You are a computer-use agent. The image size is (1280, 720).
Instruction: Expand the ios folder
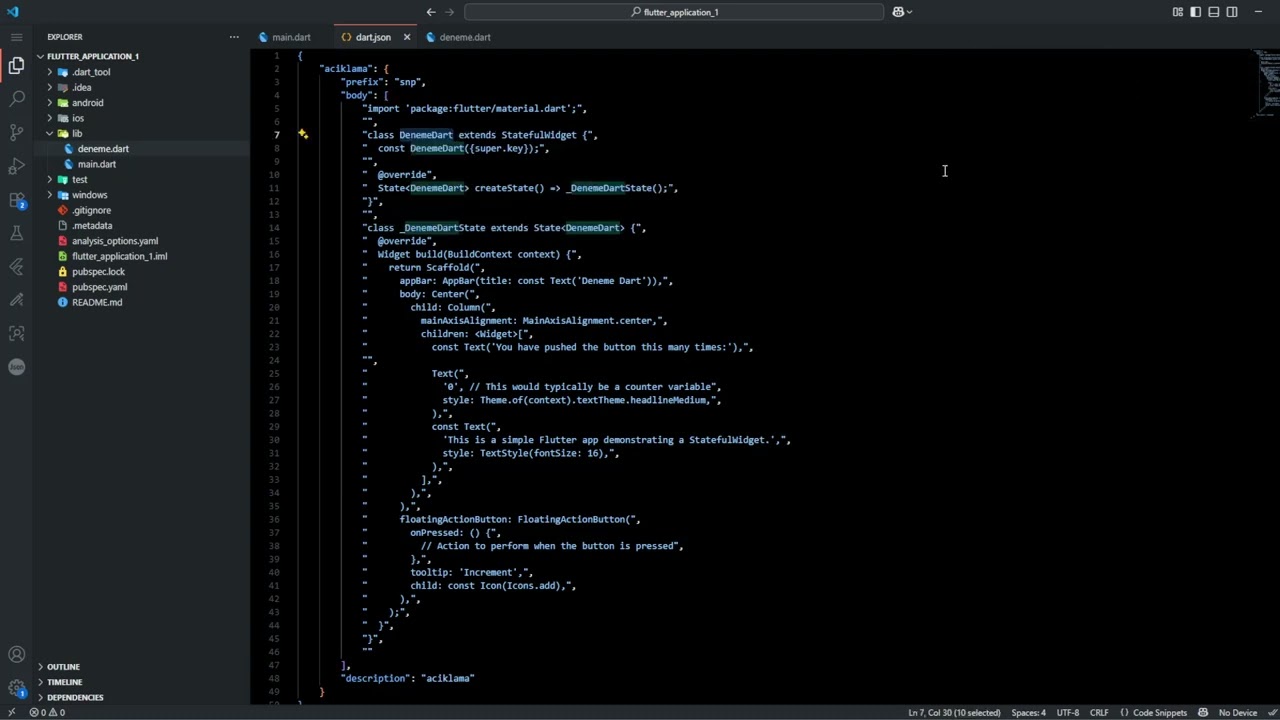[x=50, y=118]
